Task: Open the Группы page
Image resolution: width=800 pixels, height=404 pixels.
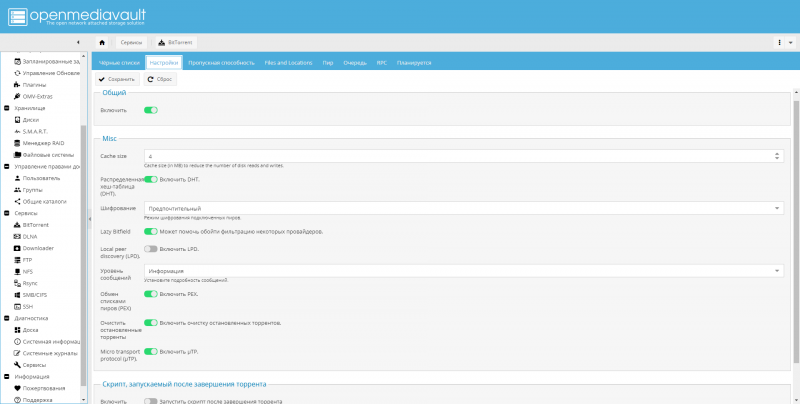Action: 29,190
